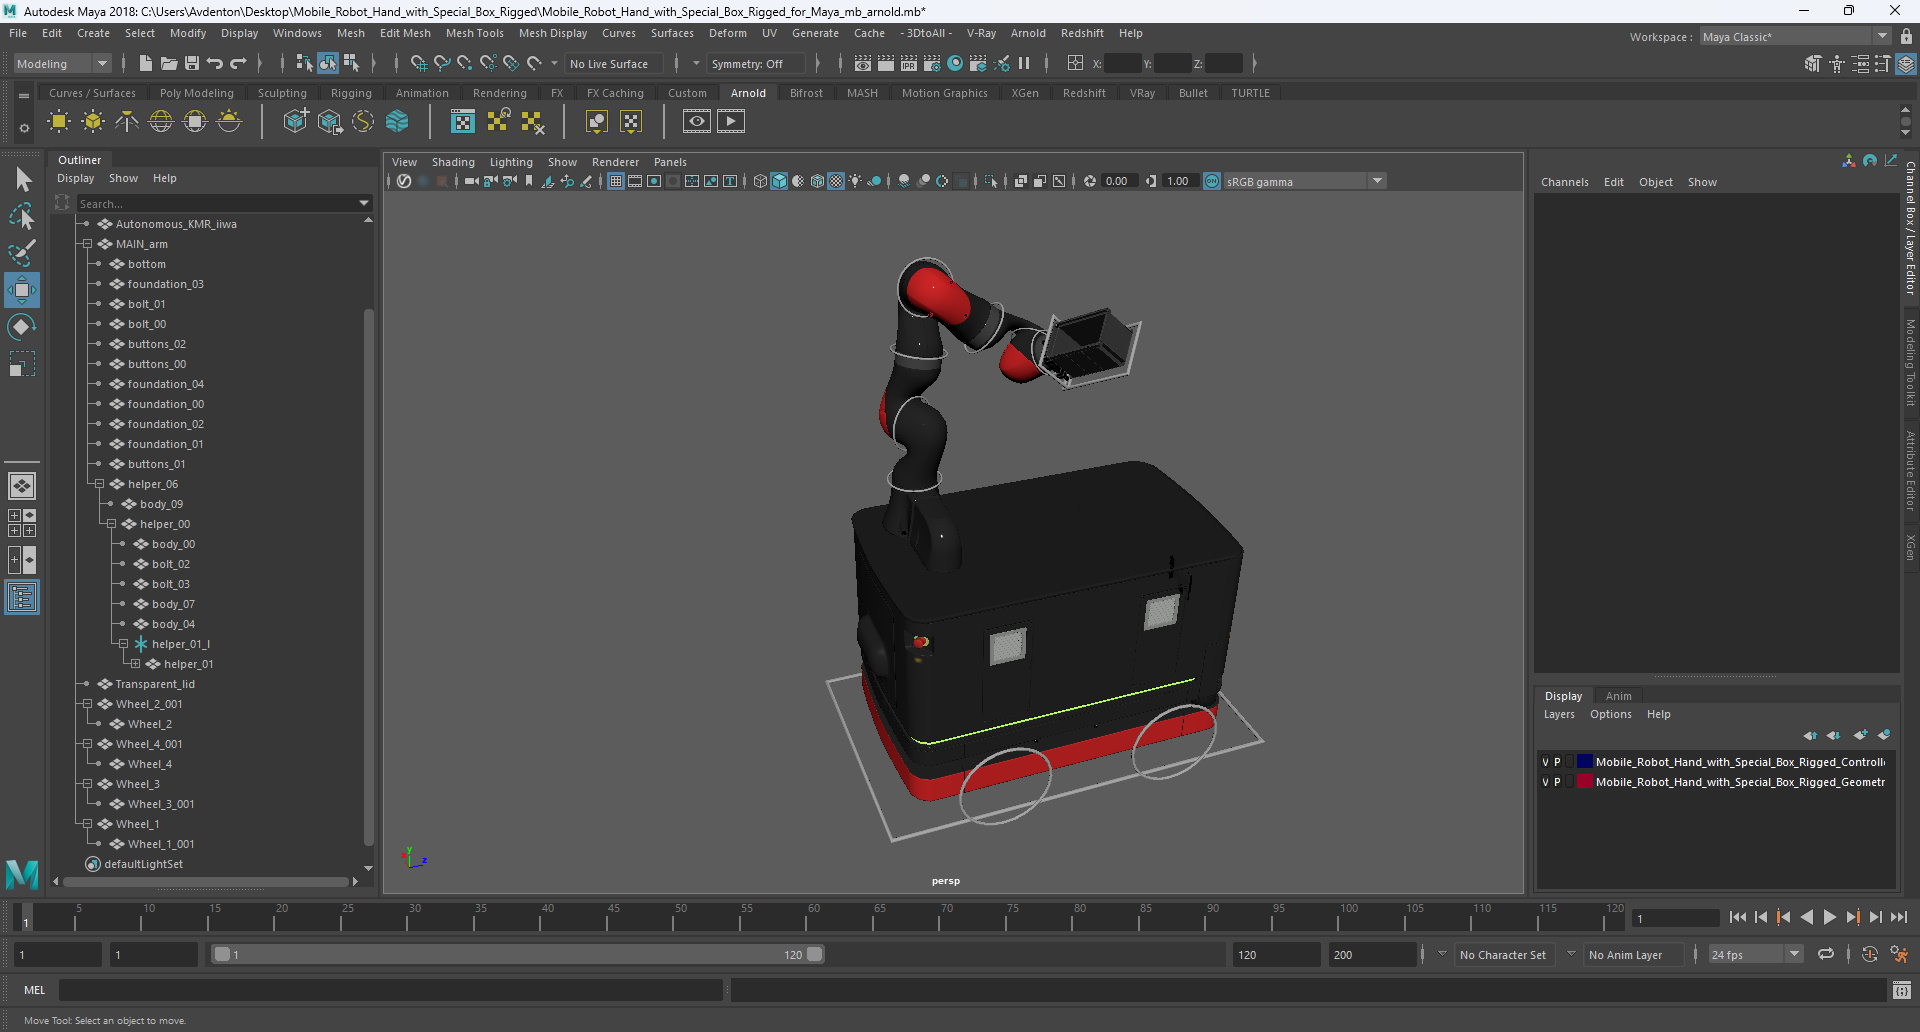Viewport: 1920px width, 1032px height.
Task: Toggle visibility V of Geometry layer
Action: pyautogui.click(x=1545, y=782)
